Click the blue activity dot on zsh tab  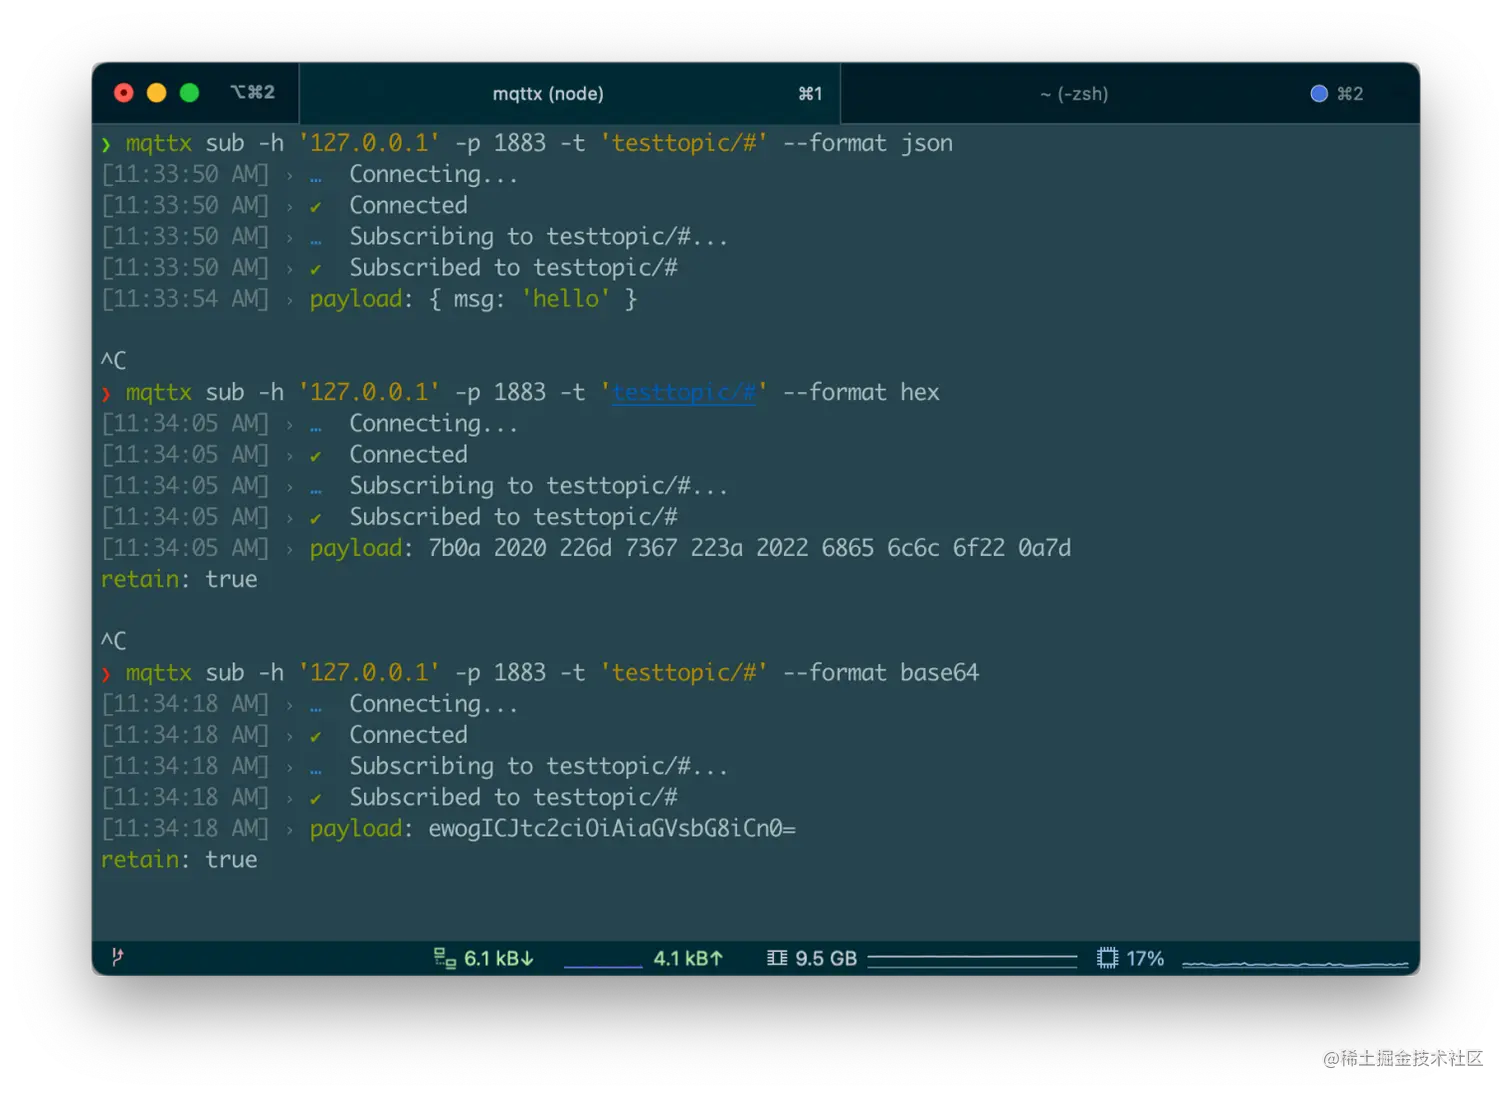click(1319, 93)
